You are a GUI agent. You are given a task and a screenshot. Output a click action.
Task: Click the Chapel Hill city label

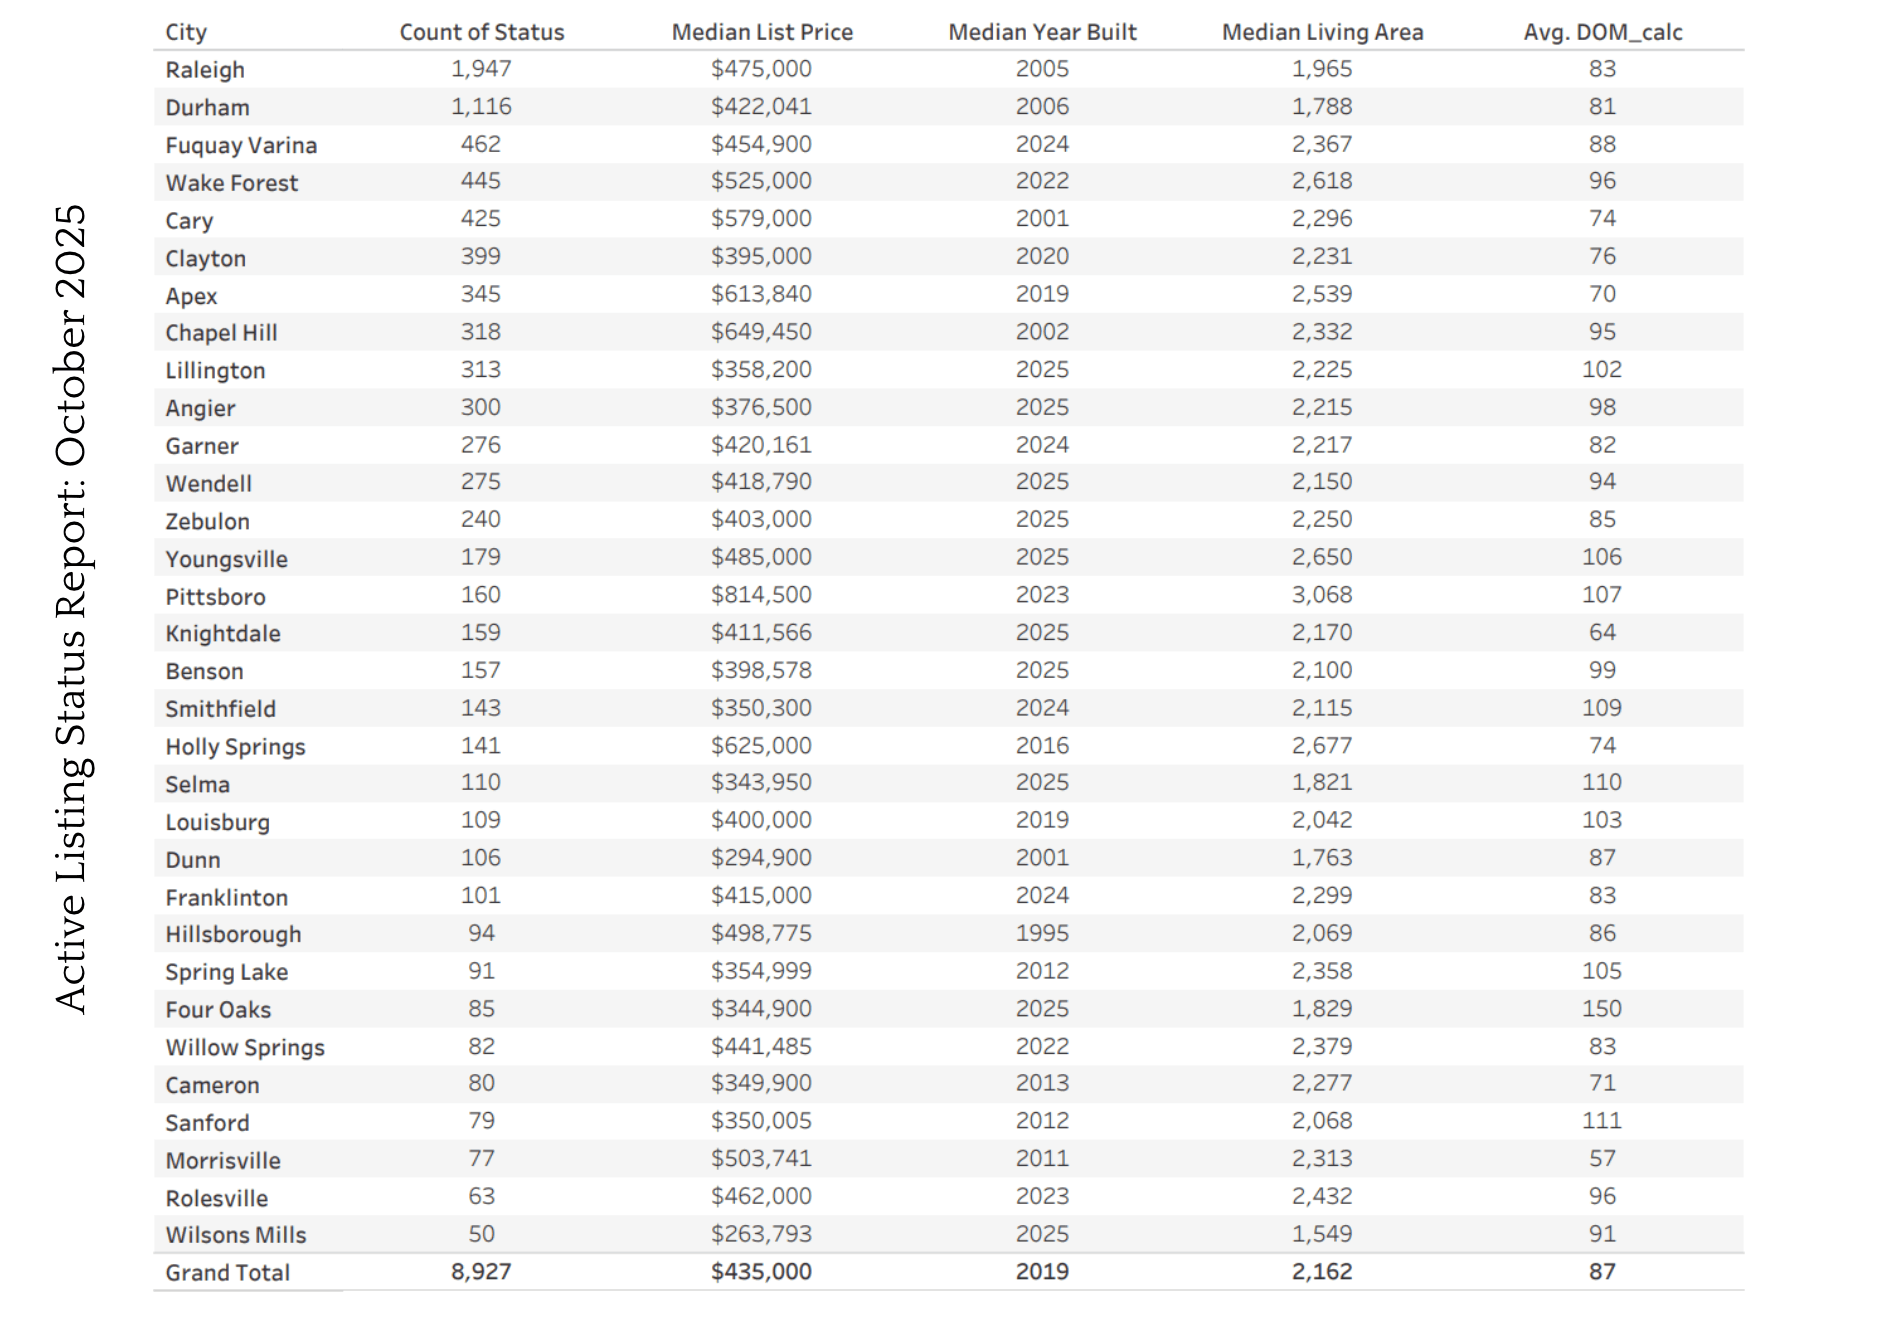(x=221, y=333)
